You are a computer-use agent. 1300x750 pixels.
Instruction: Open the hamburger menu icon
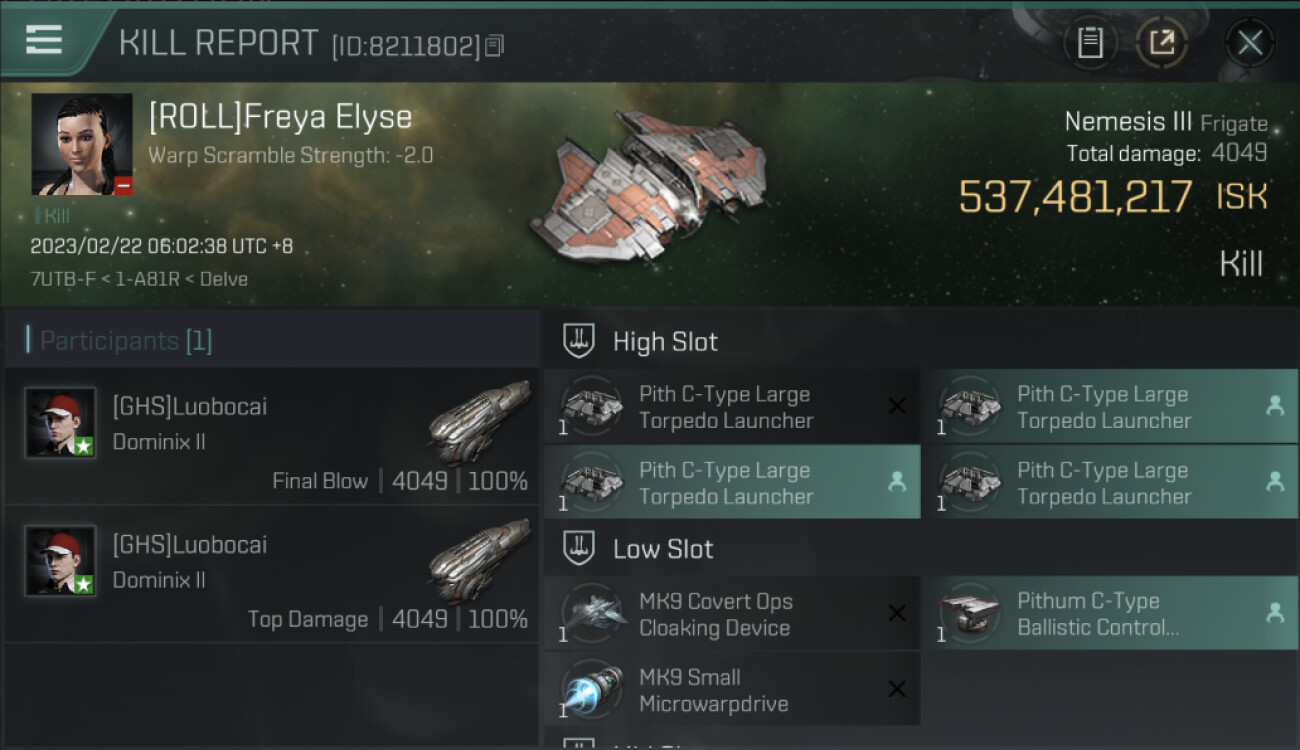[44, 40]
